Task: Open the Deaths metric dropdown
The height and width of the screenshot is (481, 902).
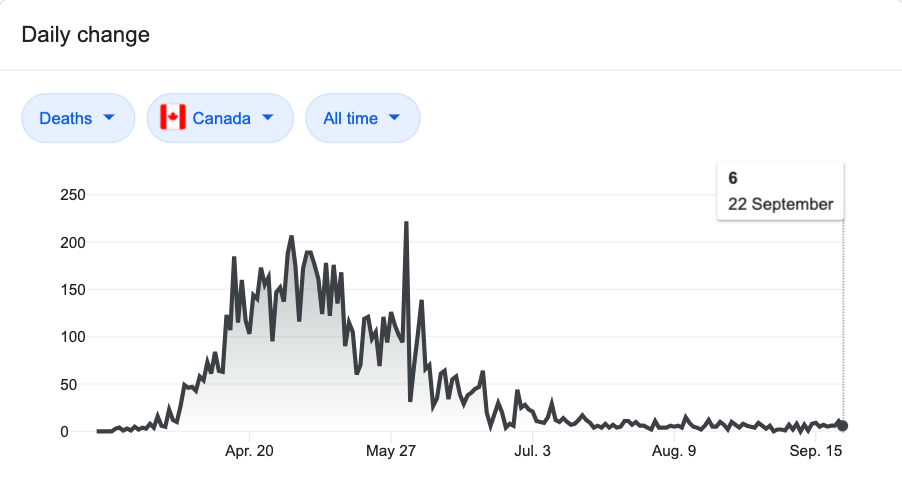Action: tap(78, 118)
